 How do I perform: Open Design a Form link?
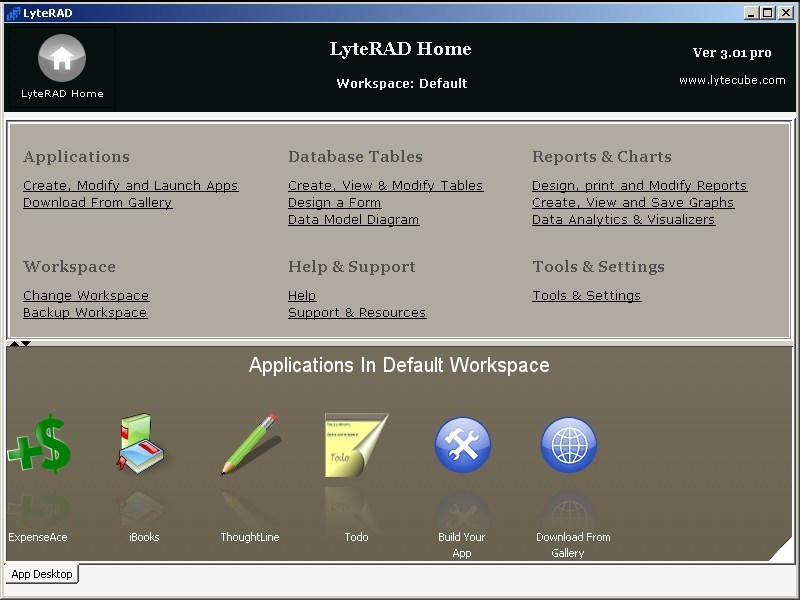(x=334, y=203)
